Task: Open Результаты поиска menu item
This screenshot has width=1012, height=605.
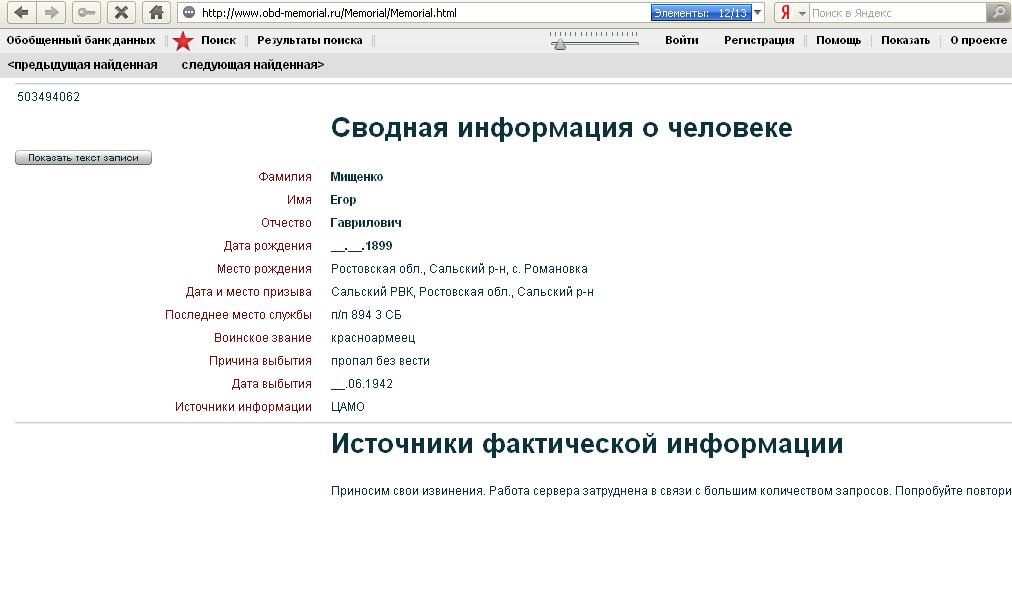Action: pos(309,40)
